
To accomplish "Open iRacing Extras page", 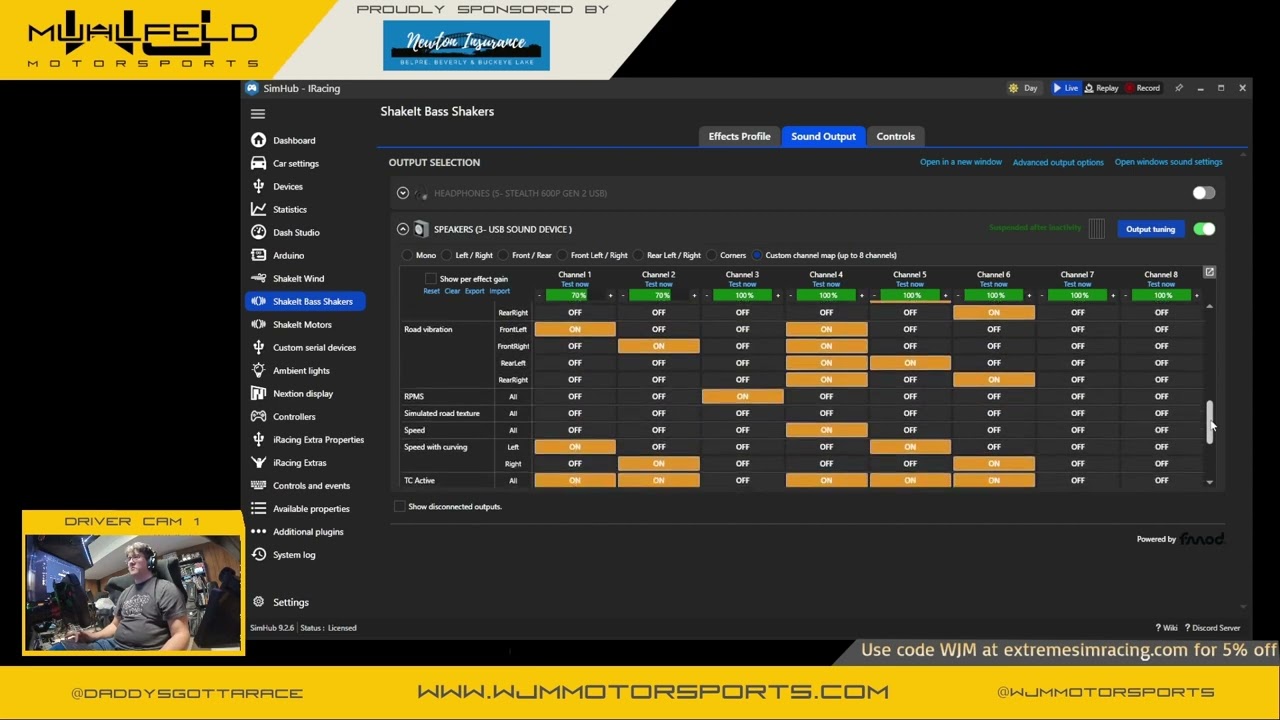I will [x=300, y=463].
